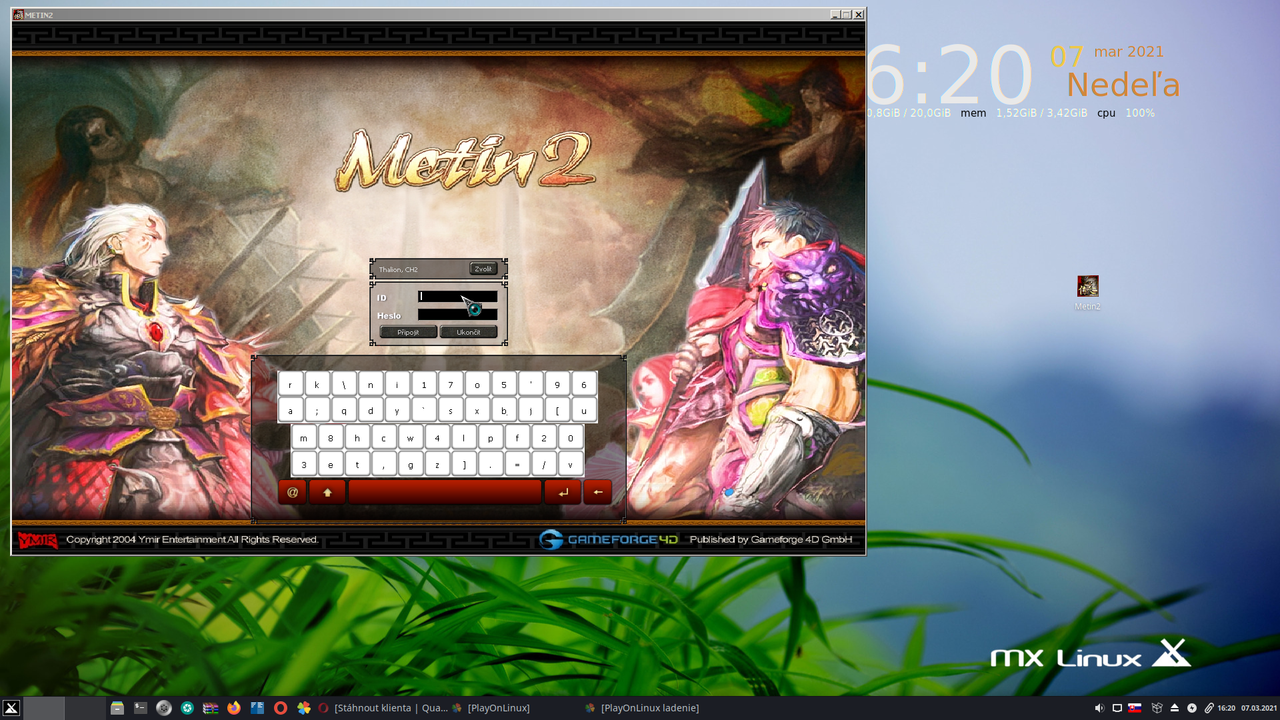Tap the 'z' key on the virtual keyboard

tap(437, 464)
